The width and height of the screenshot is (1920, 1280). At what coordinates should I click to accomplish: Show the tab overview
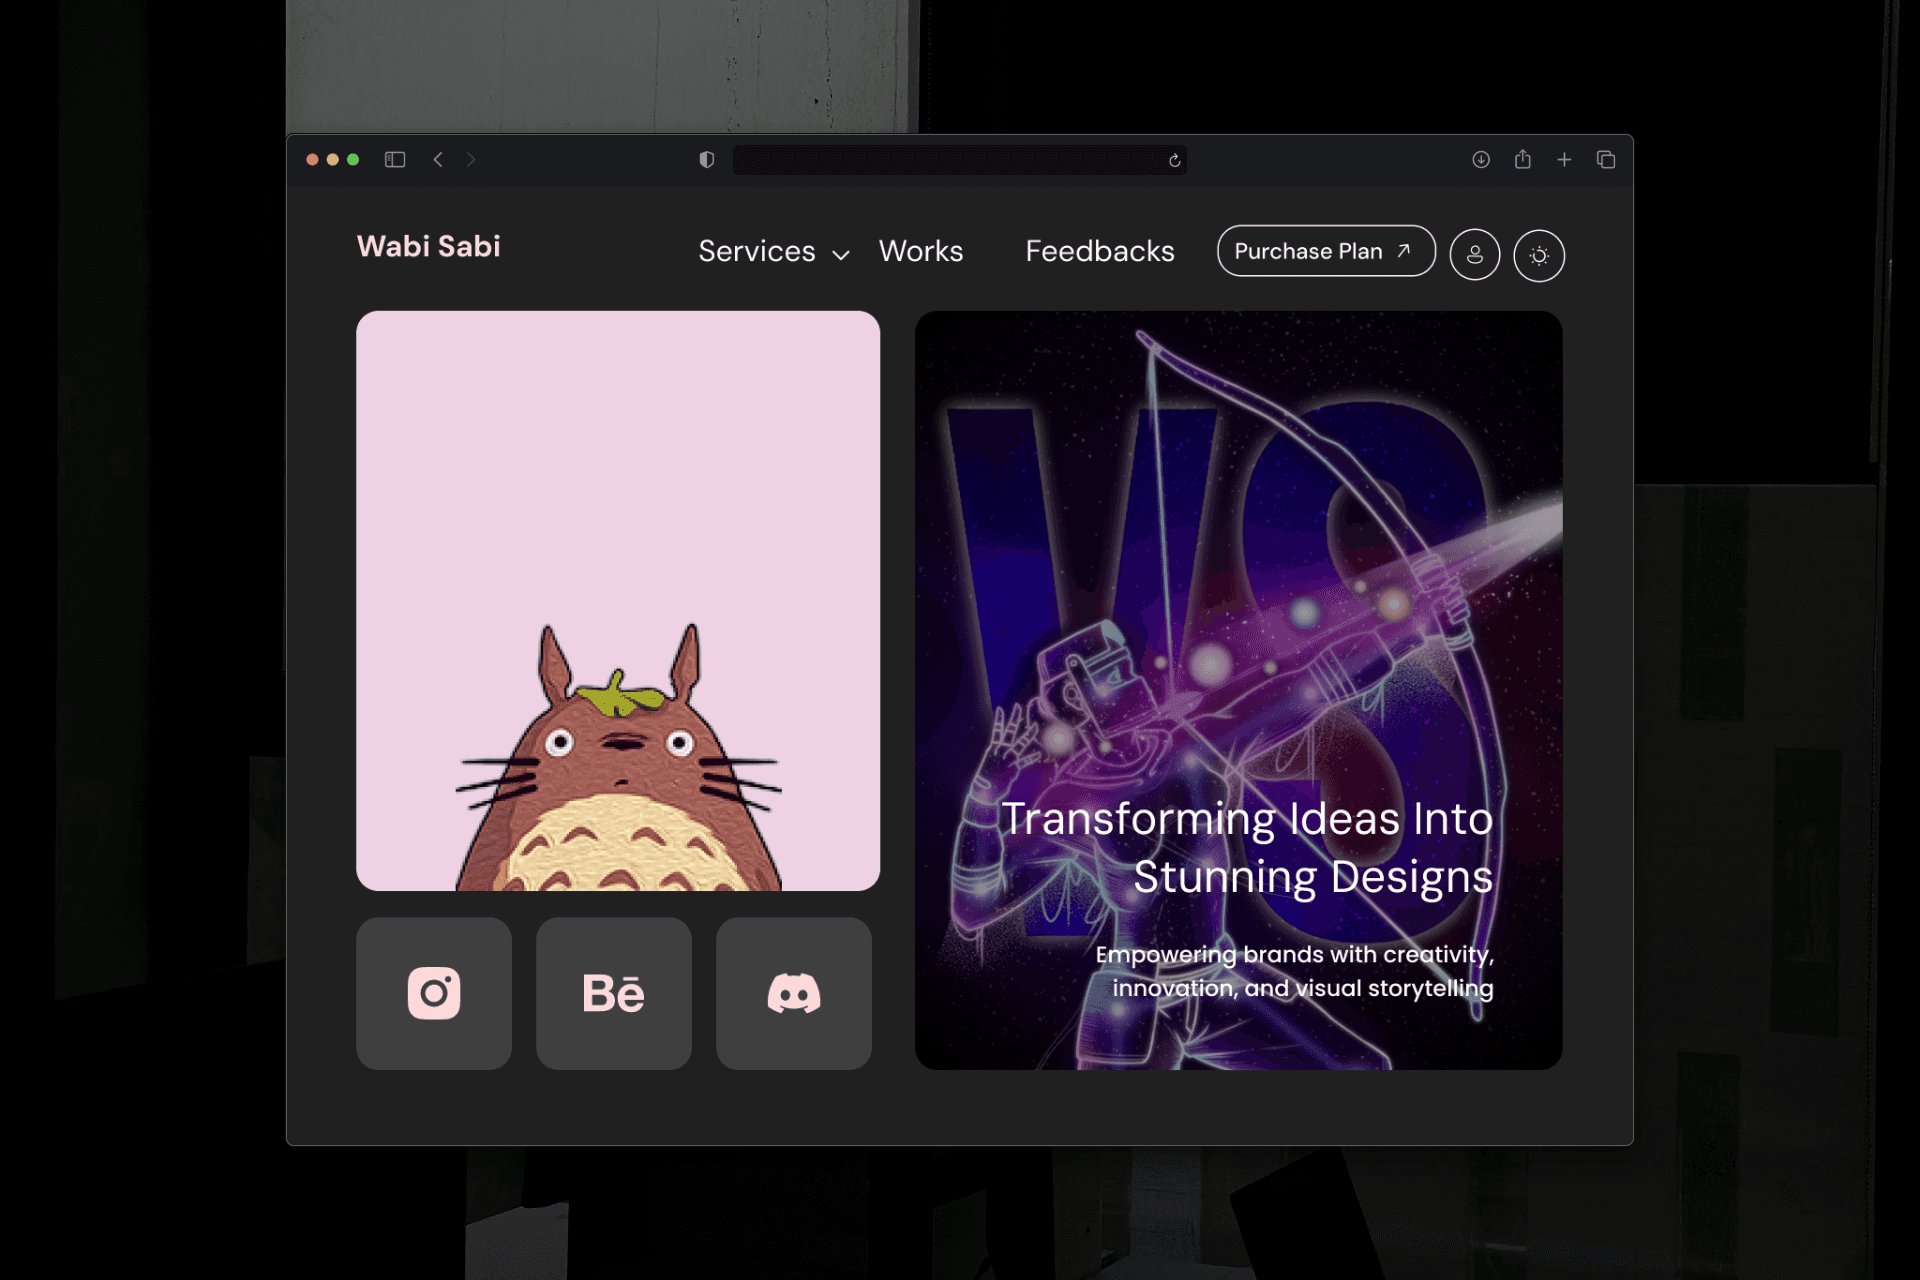click(1606, 160)
